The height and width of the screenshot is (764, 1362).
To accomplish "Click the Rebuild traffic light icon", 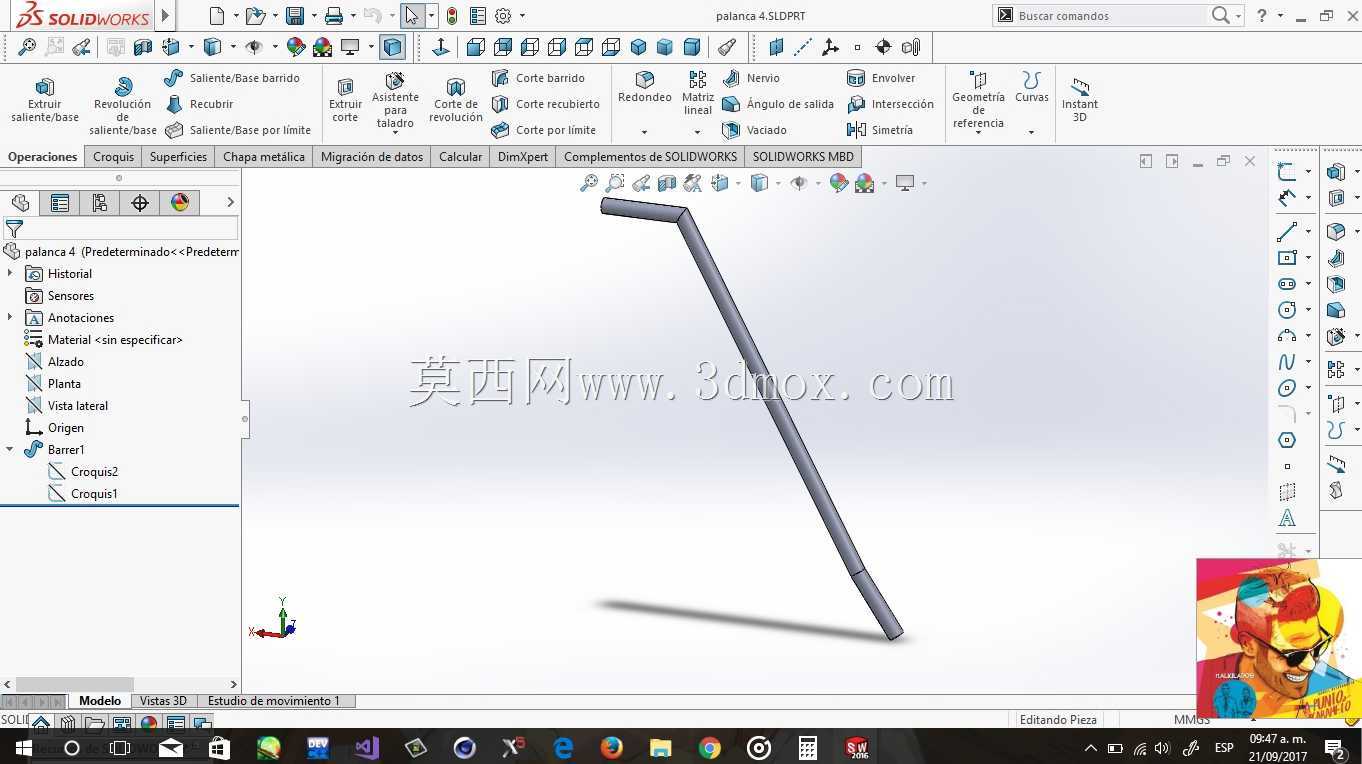I will [452, 15].
